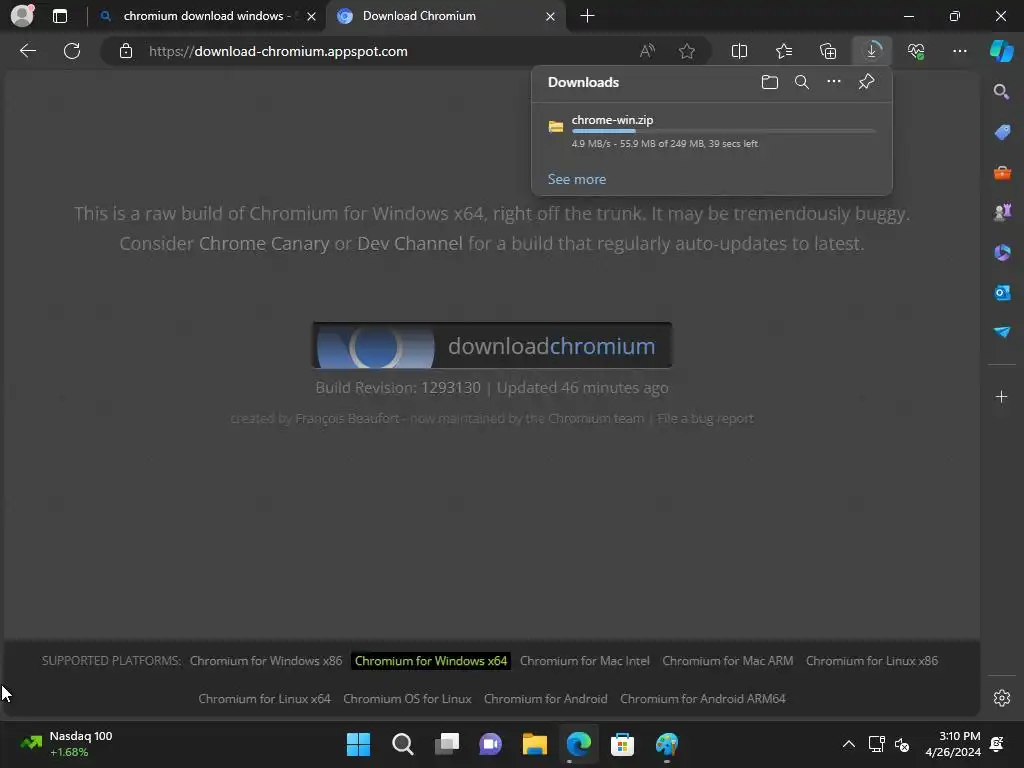Select Chromium OS for Linux
Image resolution: width=1024 pixels, height=768 pixels.
click(407, 699)
